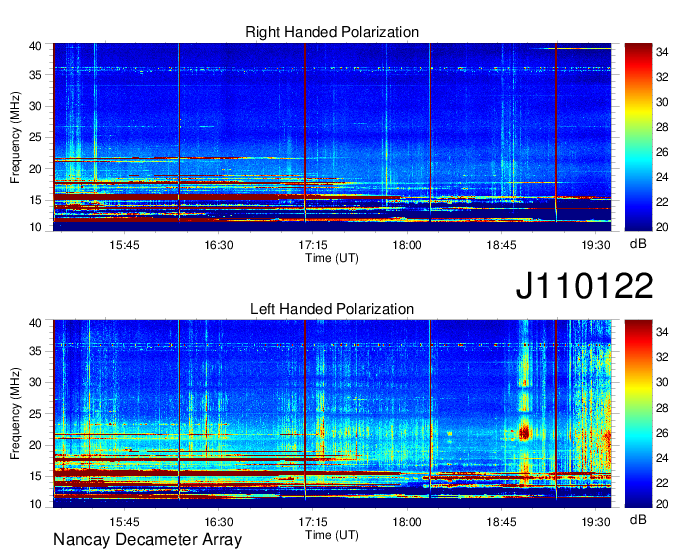Click the bottom spectrogram plot
Image resolution: width=680 pixels, height=552 pixels.
[x=332, y=414]
